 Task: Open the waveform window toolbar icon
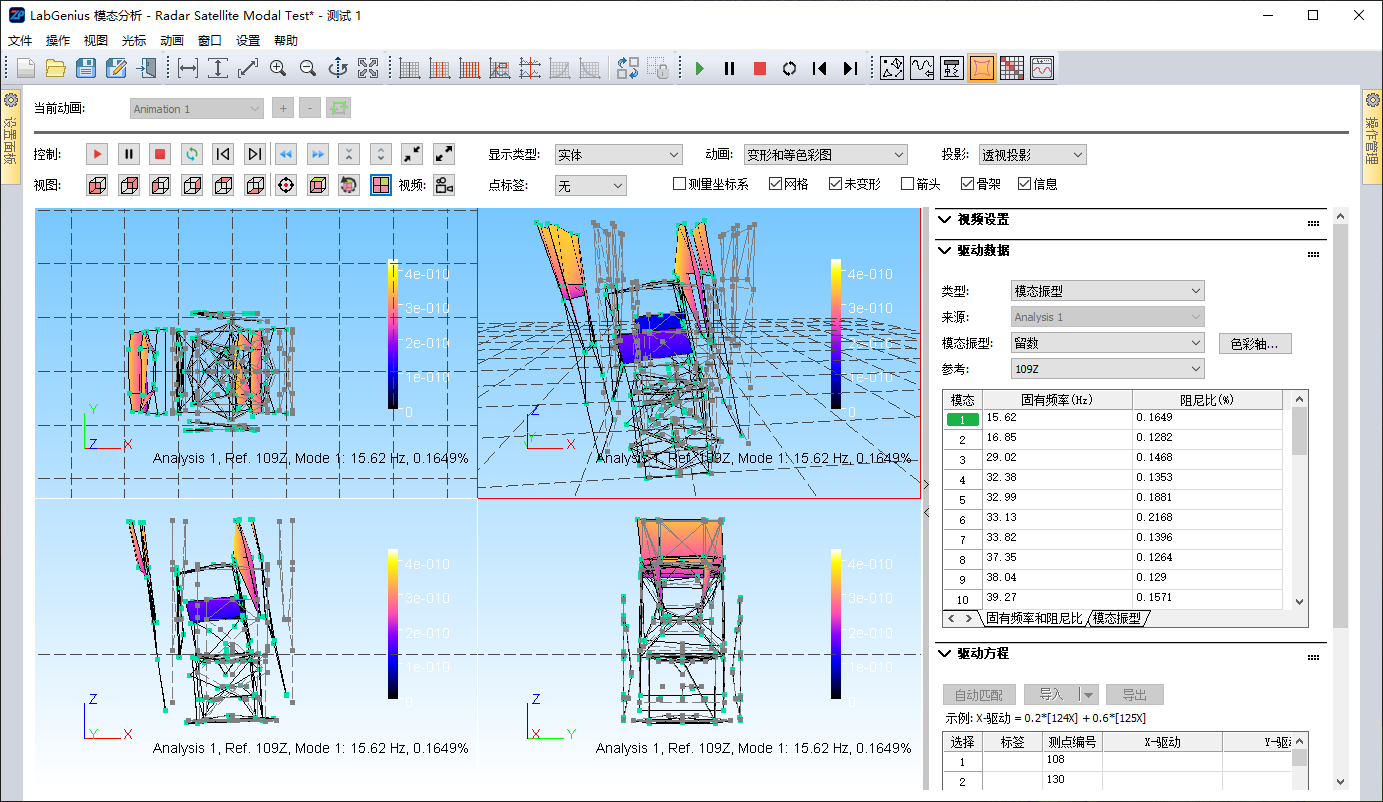coord(1042,68)
